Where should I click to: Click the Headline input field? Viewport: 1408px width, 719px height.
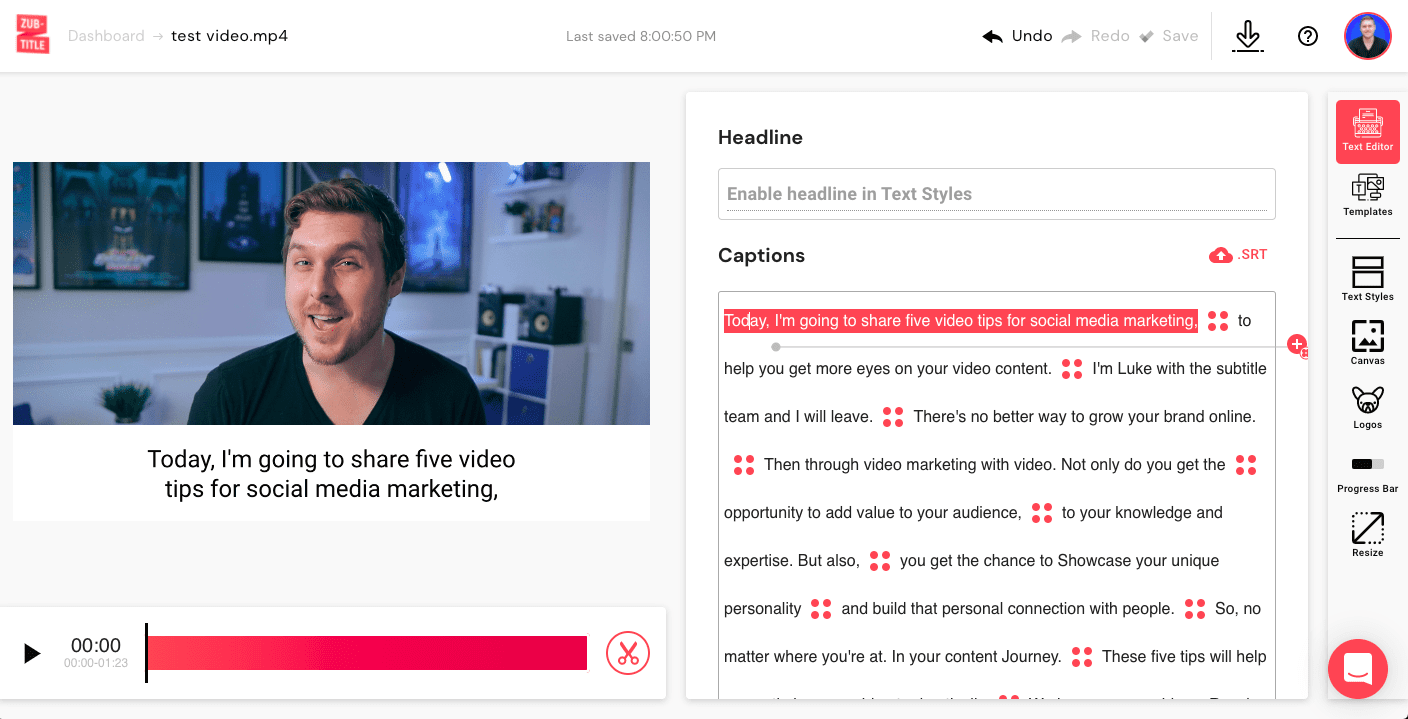997,194
